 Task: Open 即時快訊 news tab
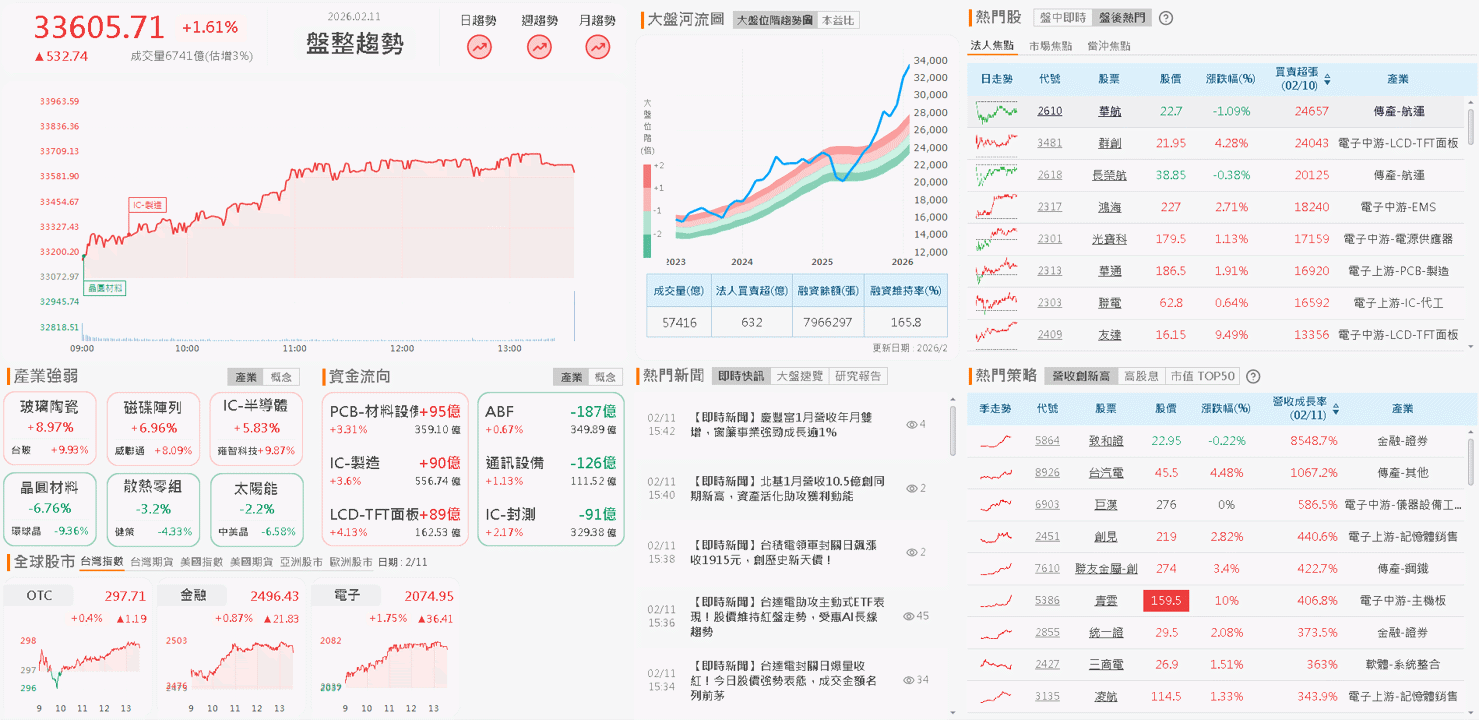tap(741, 376)
